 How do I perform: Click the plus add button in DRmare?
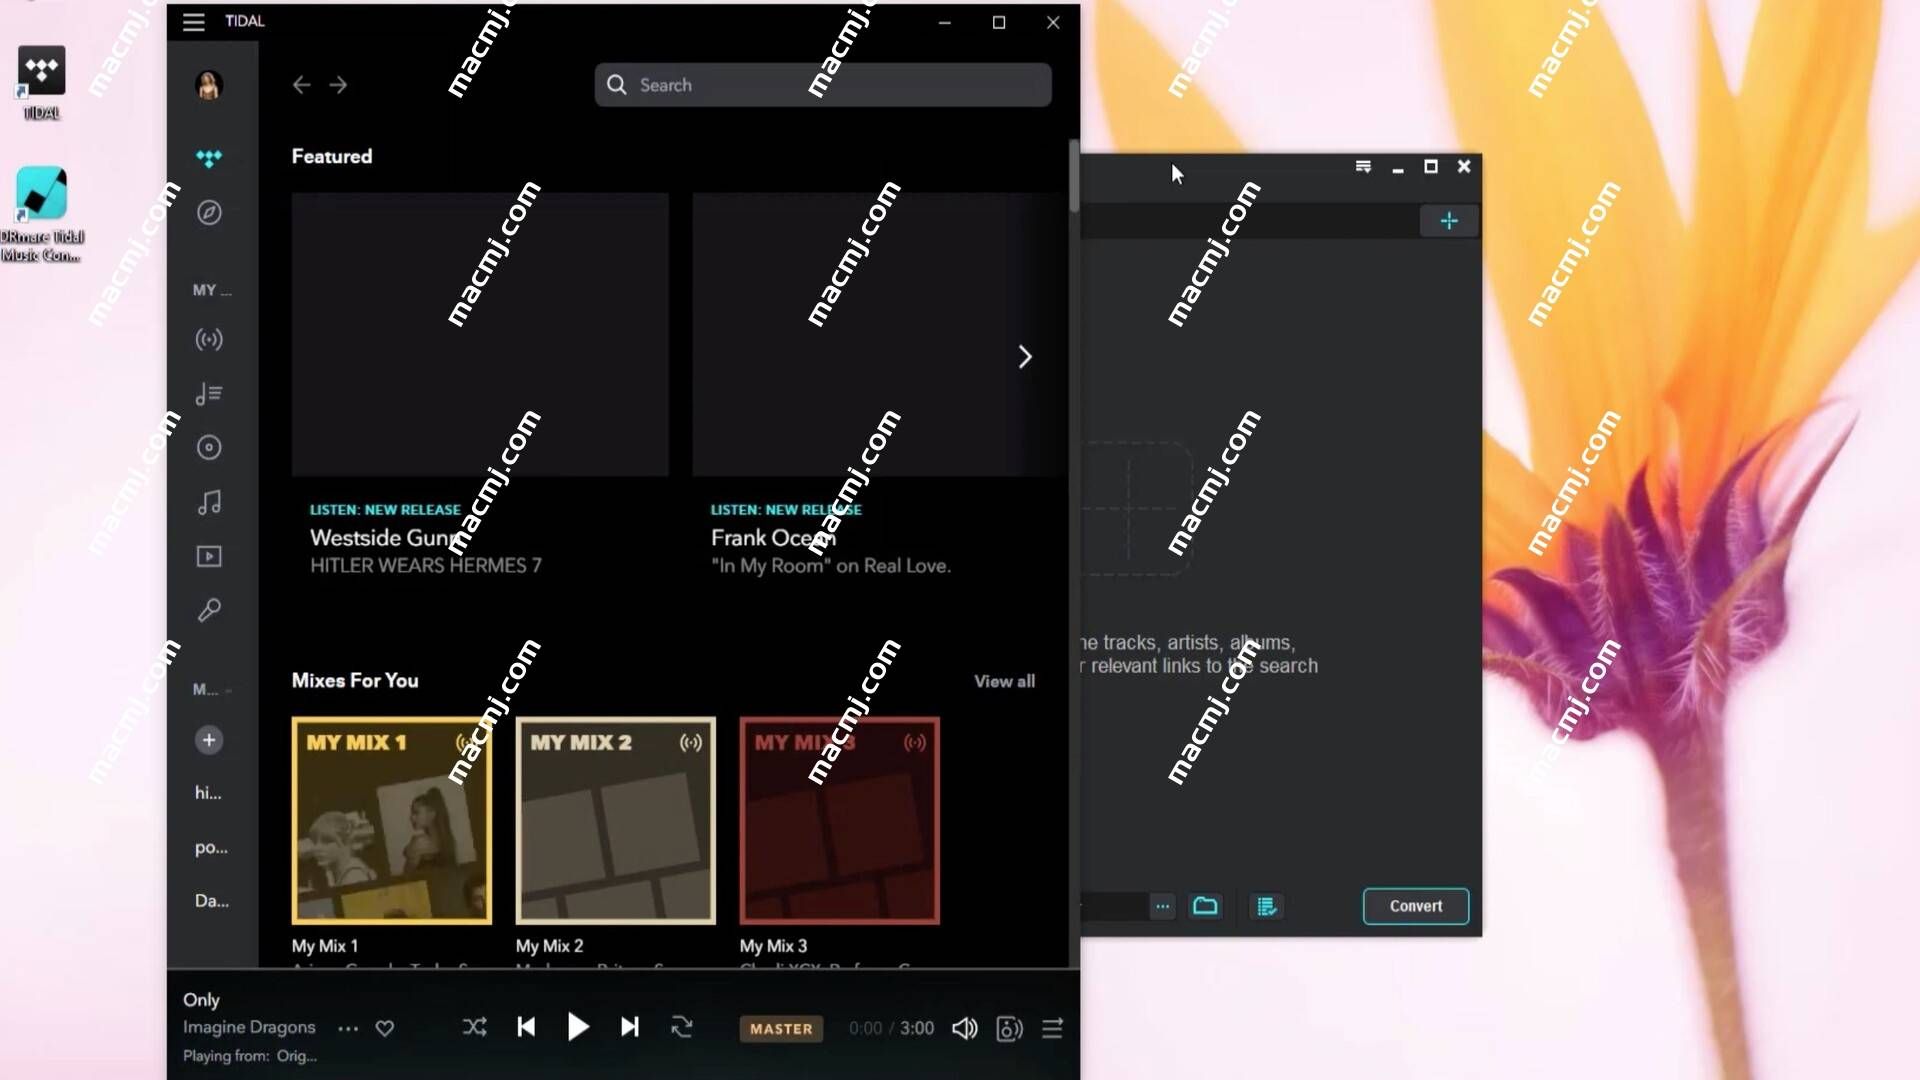[1449, 221]
